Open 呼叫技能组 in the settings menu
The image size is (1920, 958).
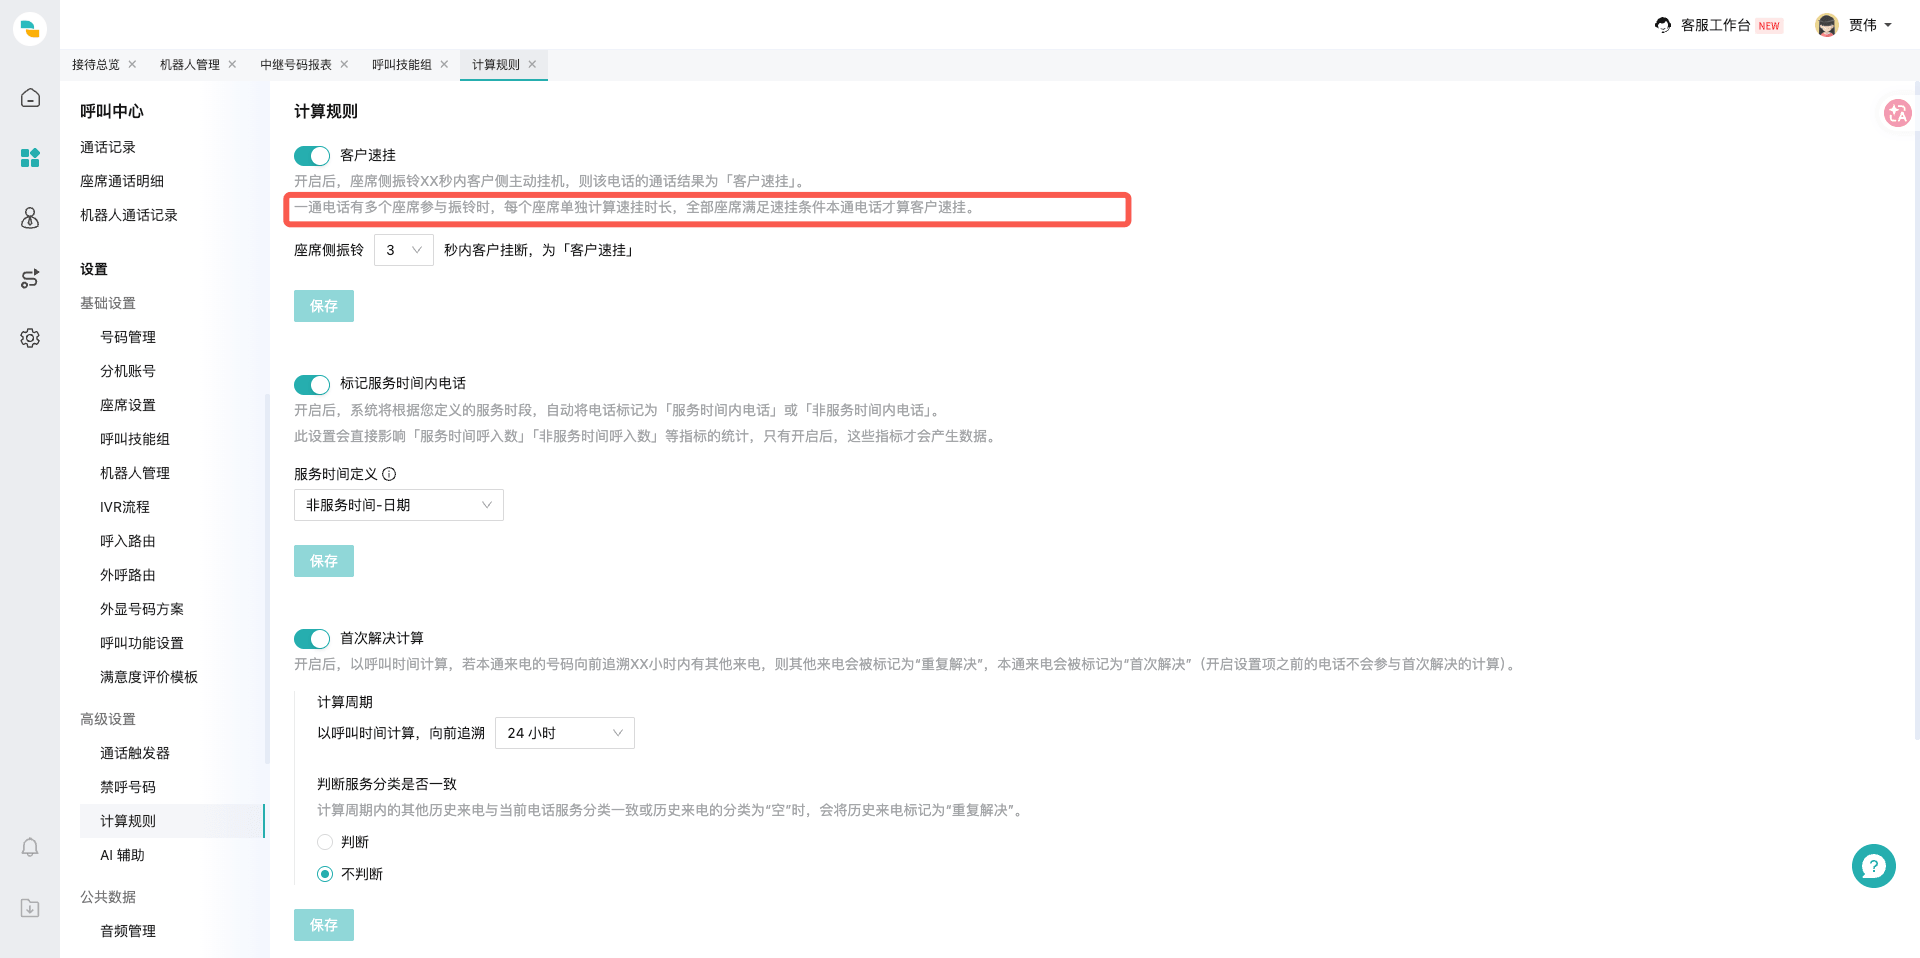click(135, 439)
